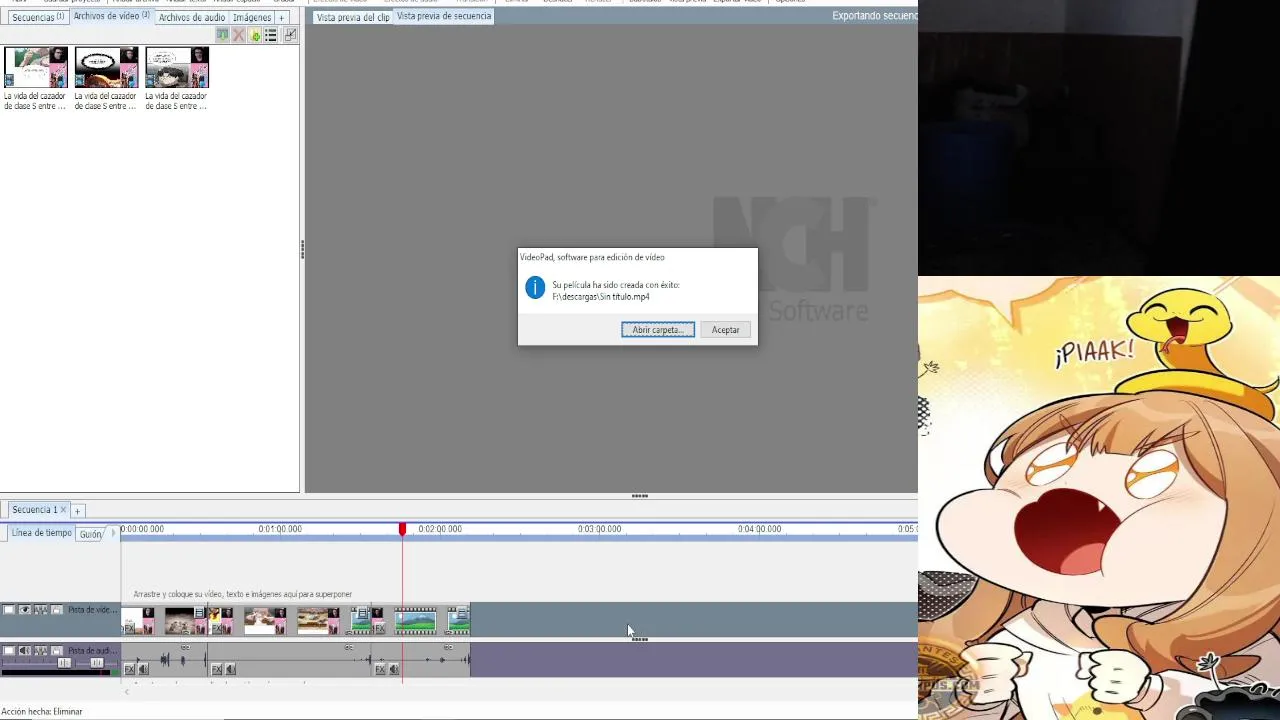Switch to Línea de tiempo view

click(42, 533)
